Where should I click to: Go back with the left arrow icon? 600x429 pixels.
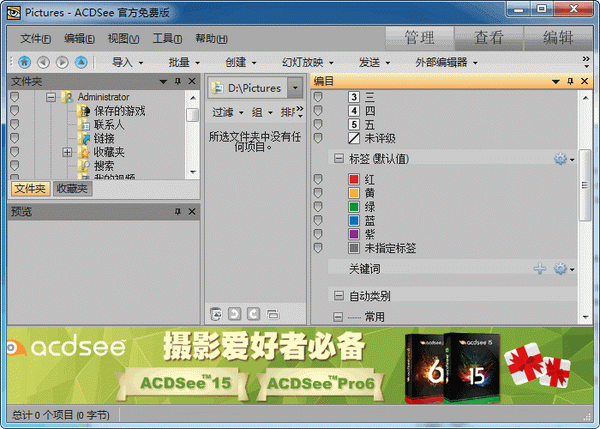43,62
